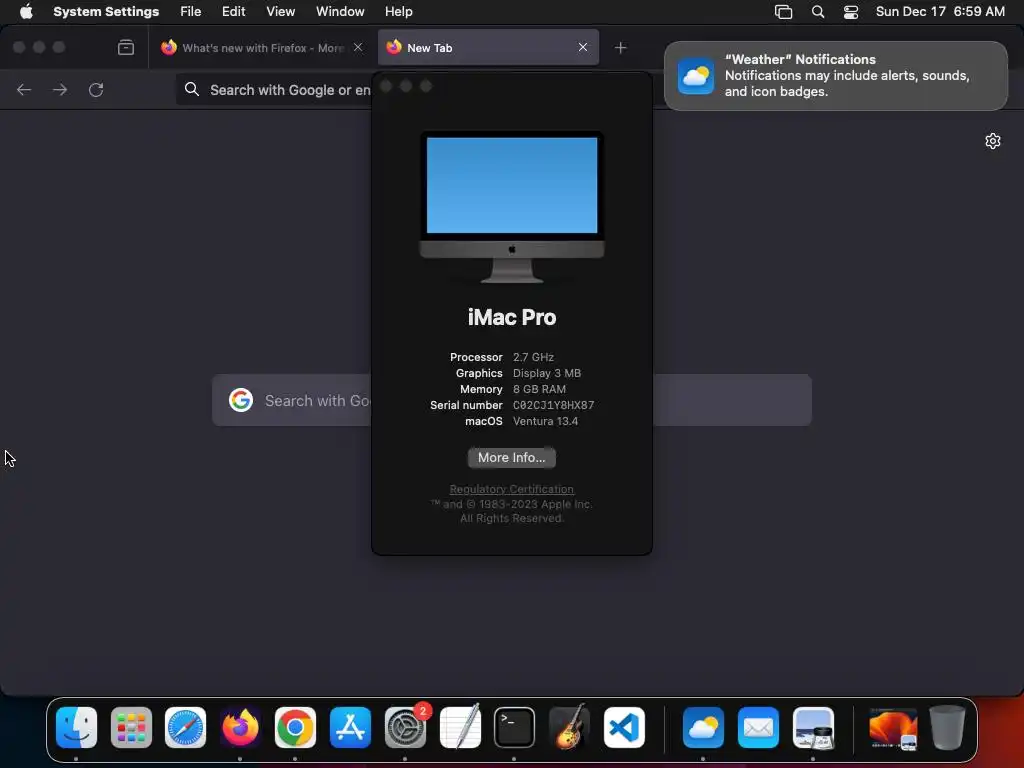Click the Firefox View icon
Viewport: 1024px width, 768px height.
(x=126, y=47)
